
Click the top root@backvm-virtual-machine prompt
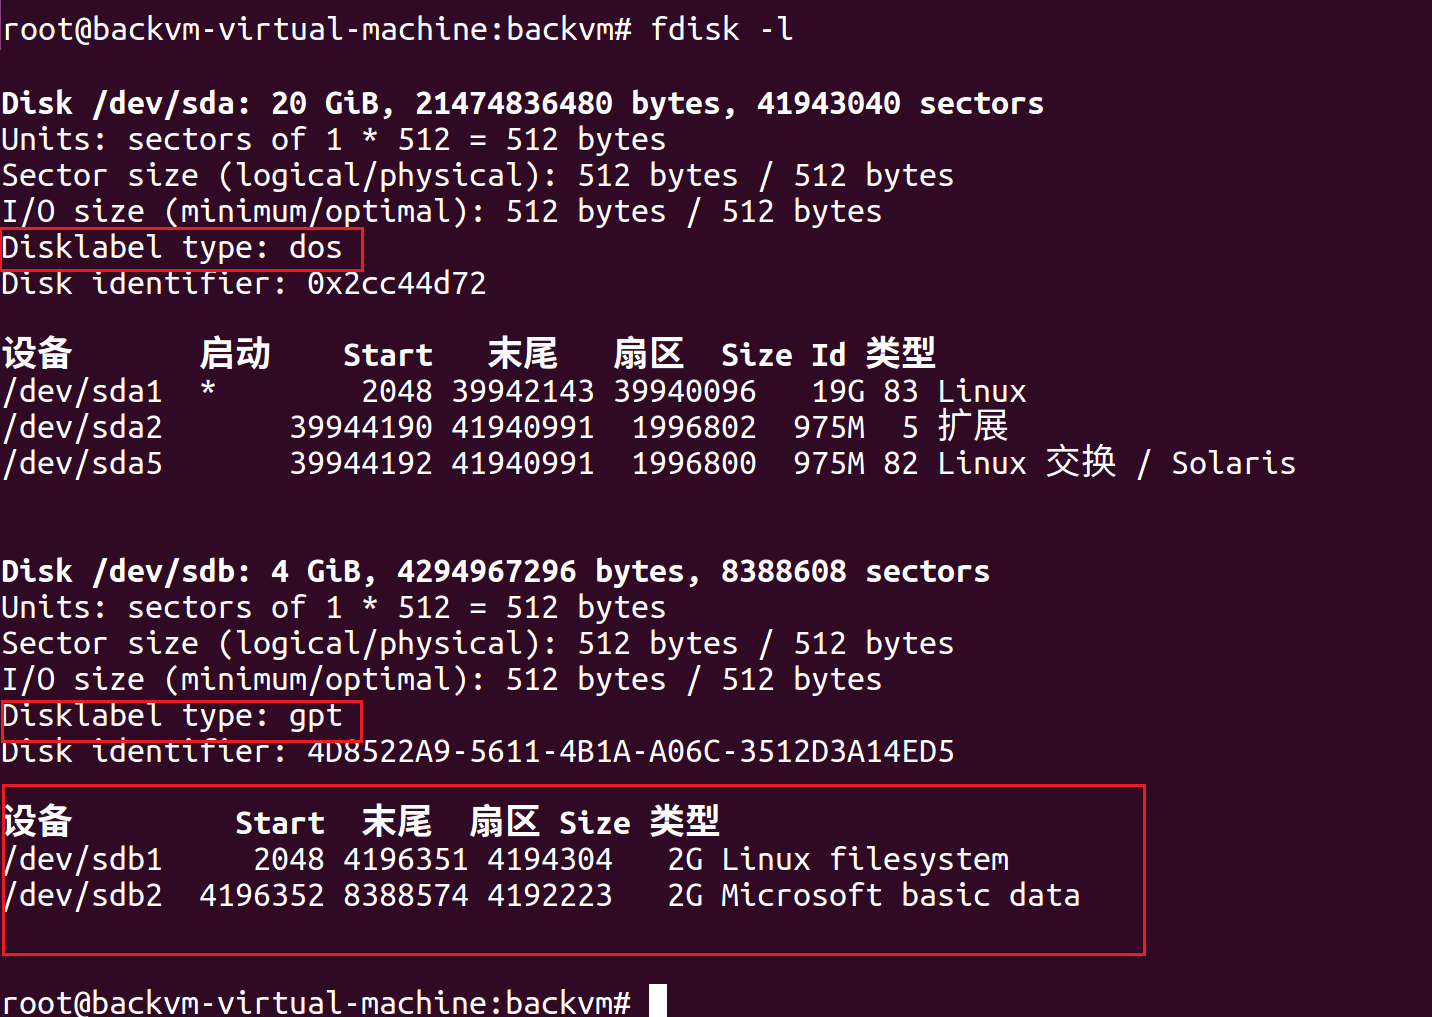317,28
